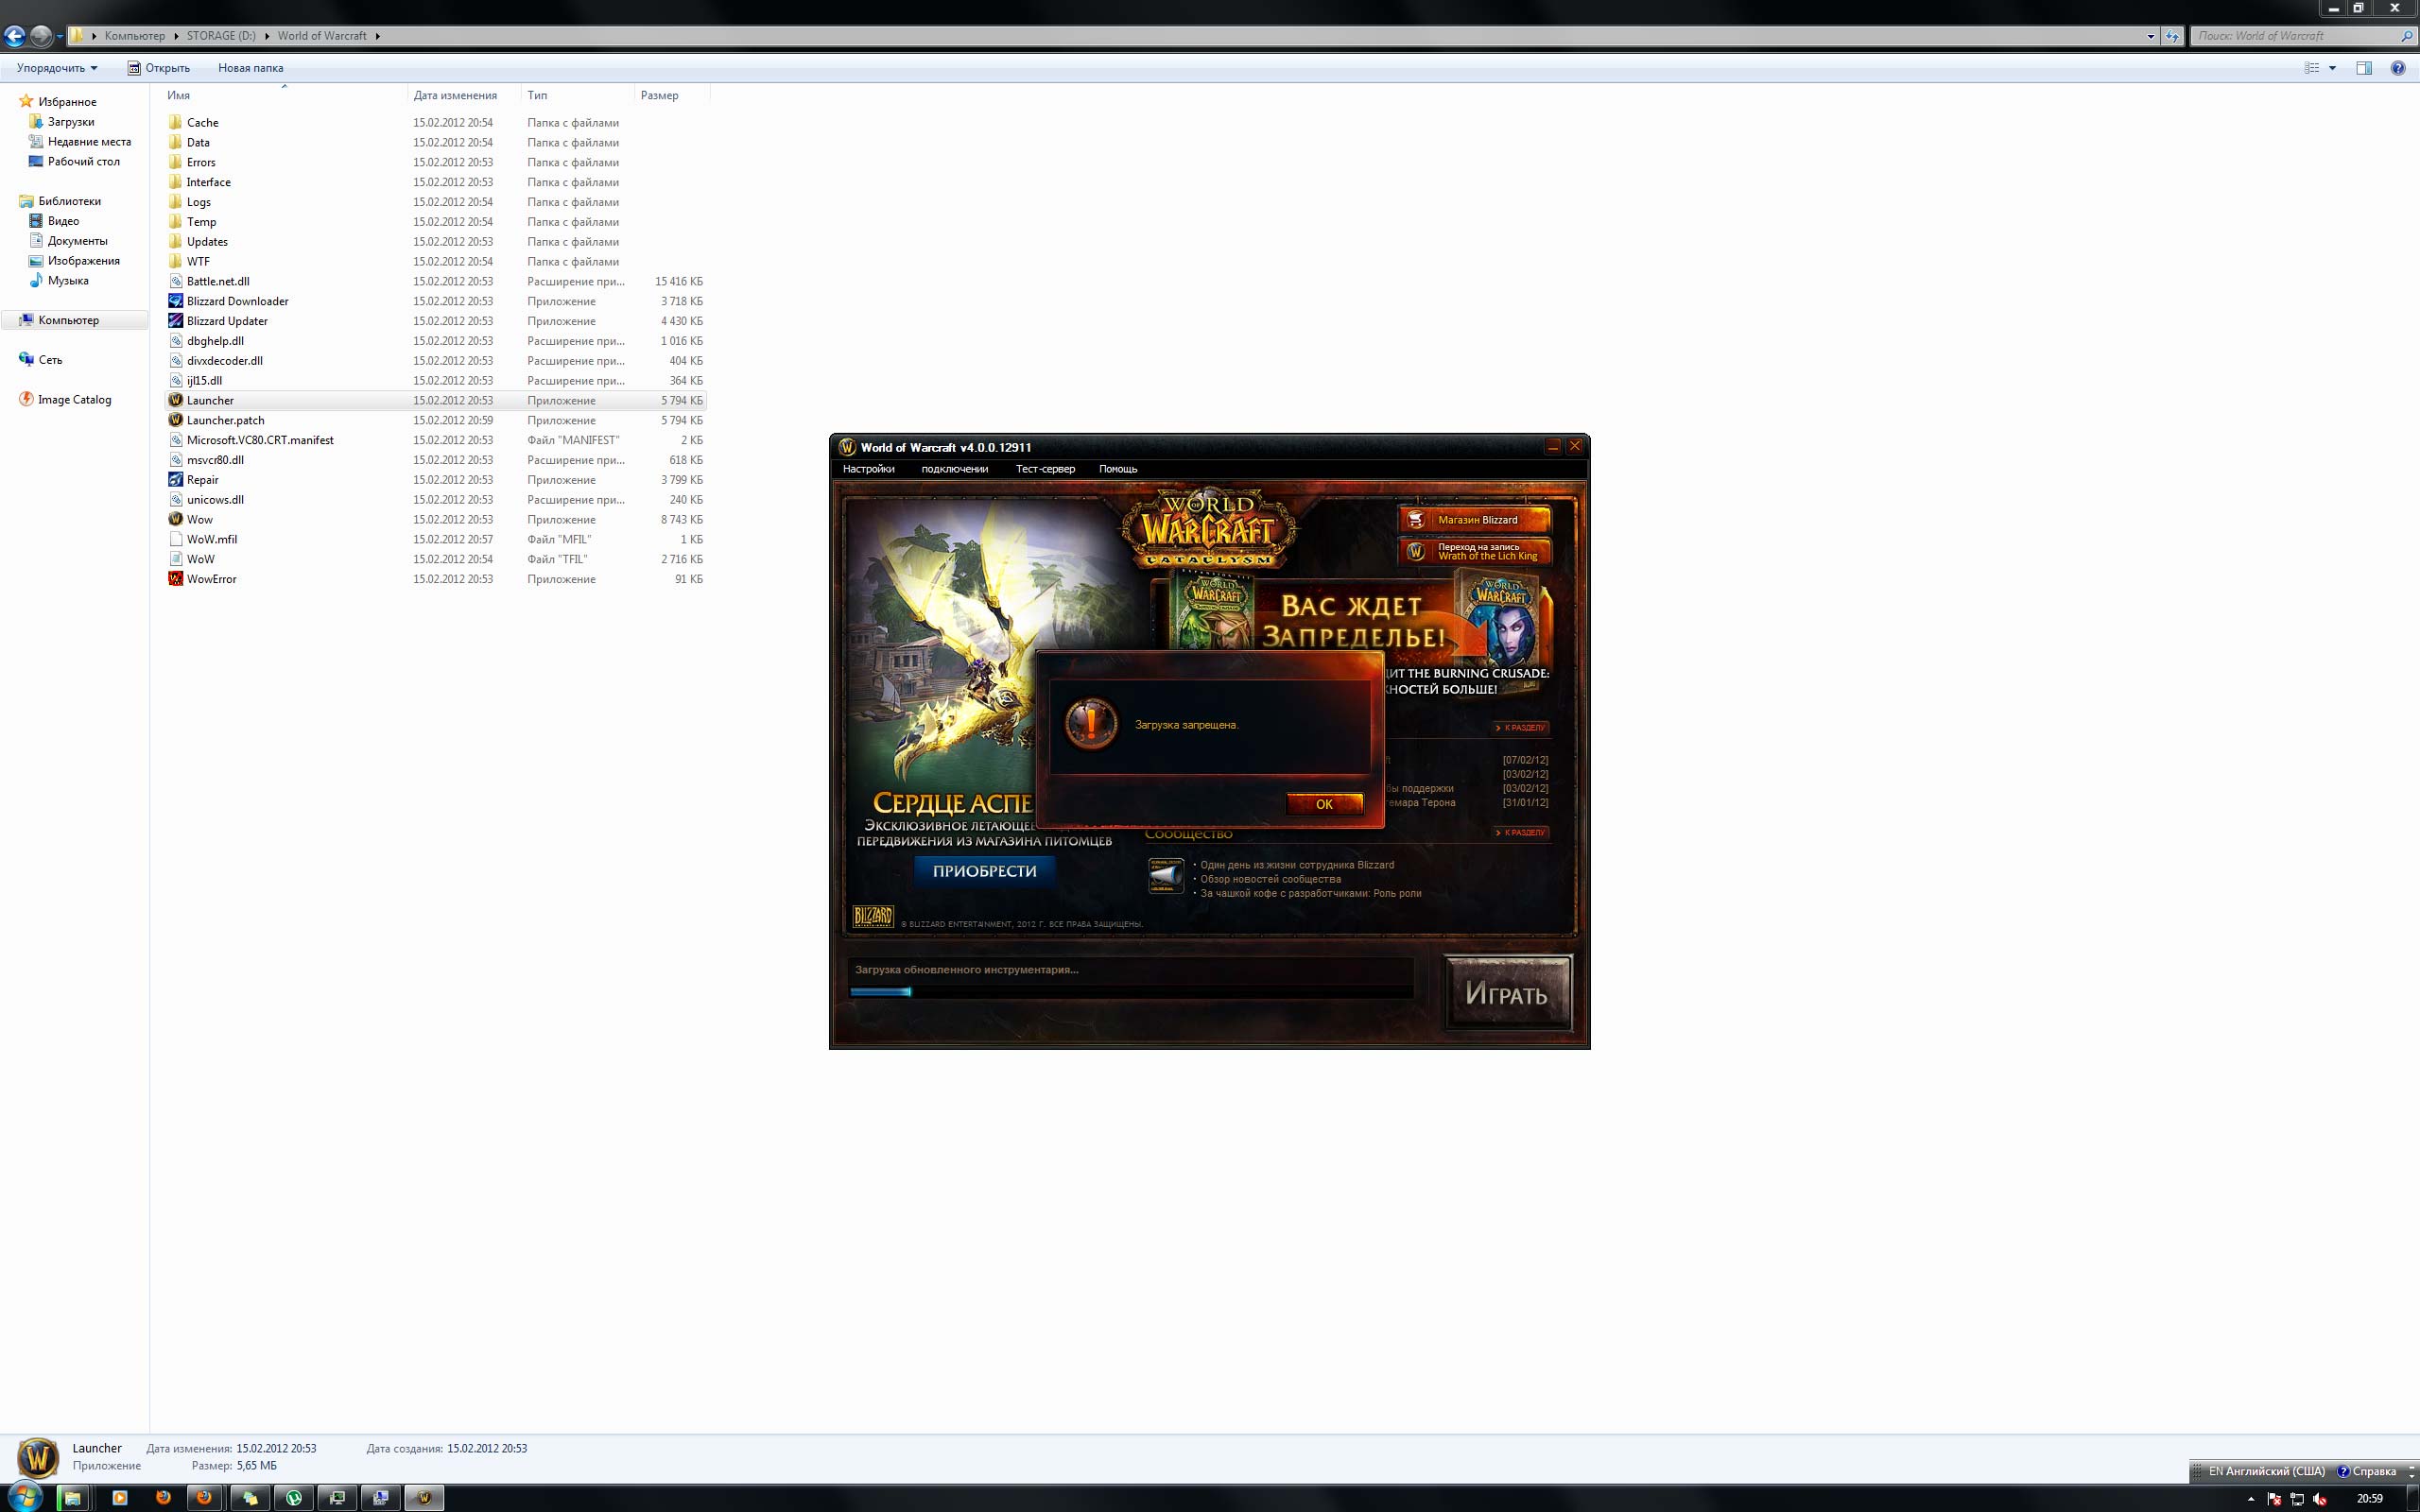Click the Community section К разделу link
Image resolution: width=2420 pixels, height=1512 pixels.
pos(1521,832)
